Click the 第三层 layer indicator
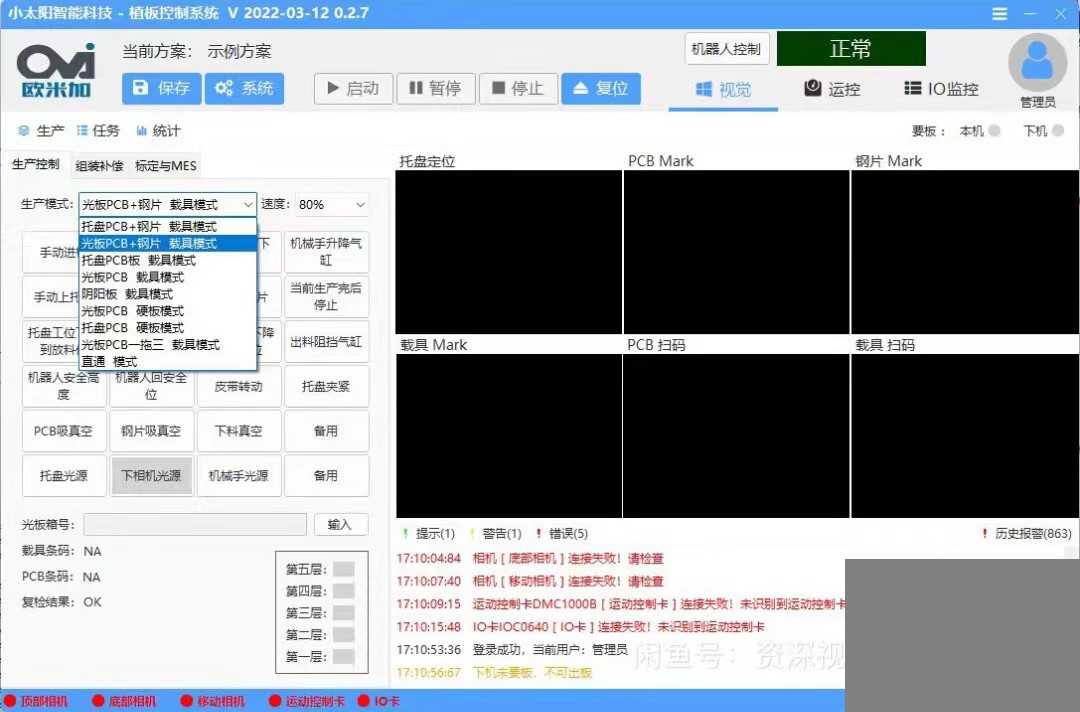Viewport: 1080px width, 712px height. 344,613
